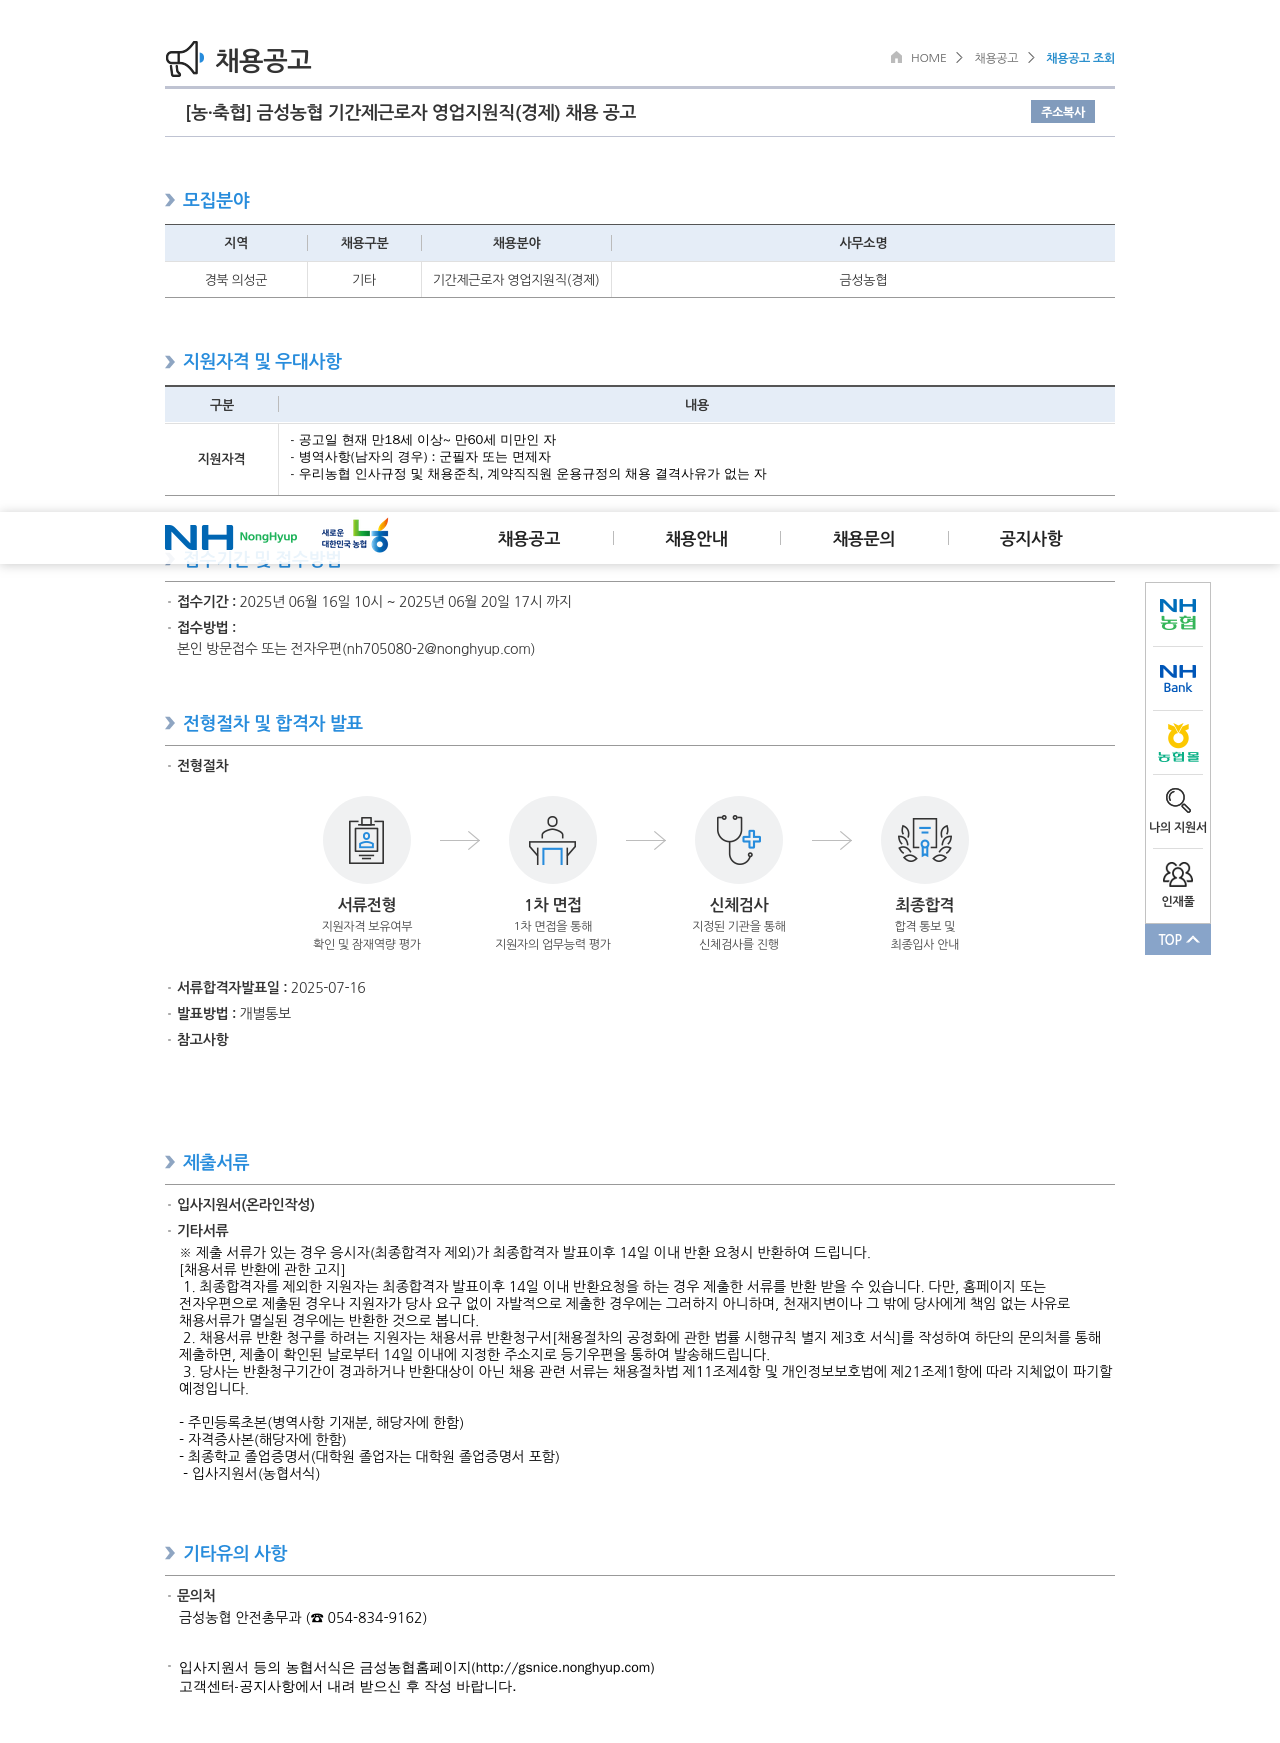
Task: Click the 최종합격 laurel icon
Action: point(925,840)
